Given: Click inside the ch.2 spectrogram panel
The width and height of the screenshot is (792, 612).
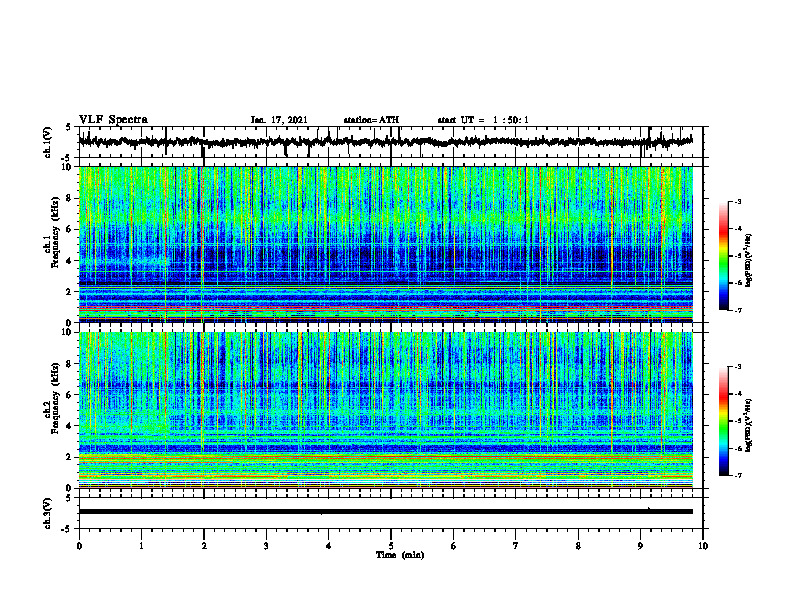Looking at the screenshot, I should pos(386,410).
